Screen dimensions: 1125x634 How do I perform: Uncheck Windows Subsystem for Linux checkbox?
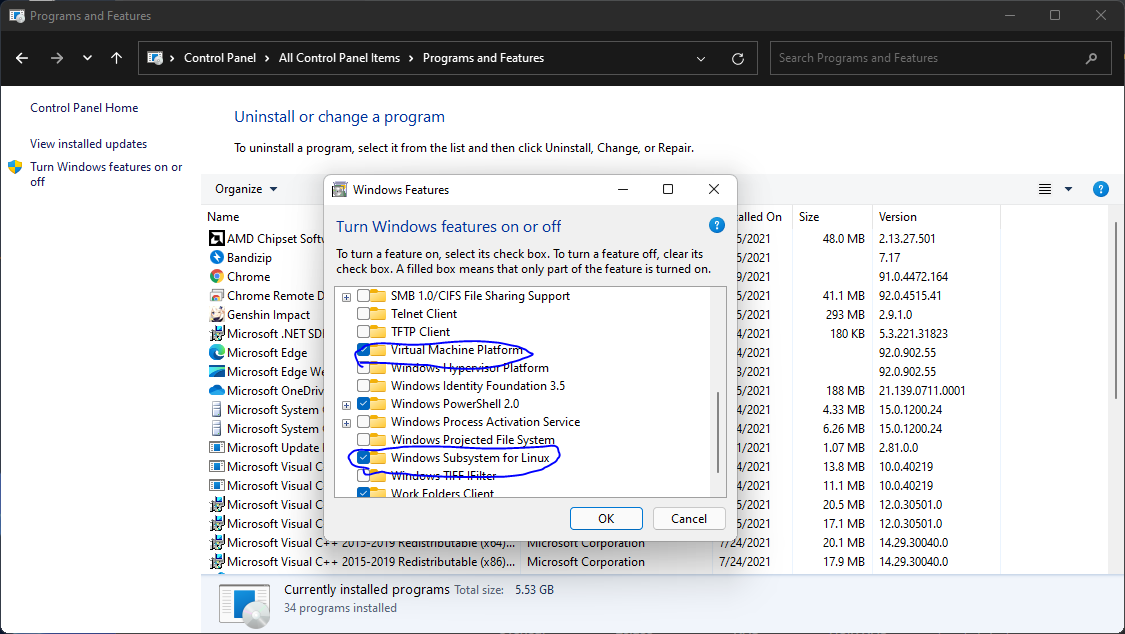click(363, 458)
